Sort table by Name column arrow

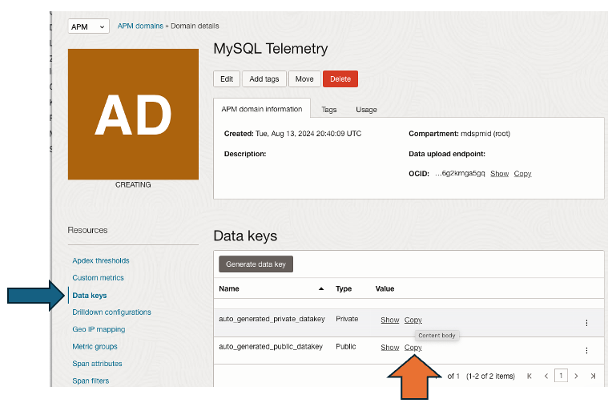click(x=321, y=289)
